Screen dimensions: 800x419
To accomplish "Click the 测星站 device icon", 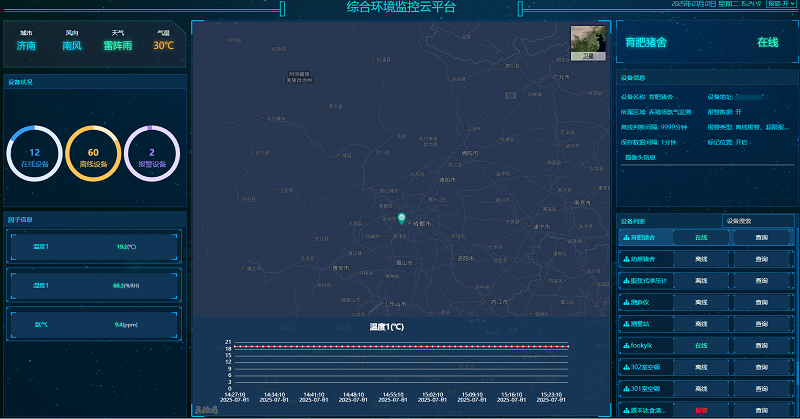I will (625, 324).
